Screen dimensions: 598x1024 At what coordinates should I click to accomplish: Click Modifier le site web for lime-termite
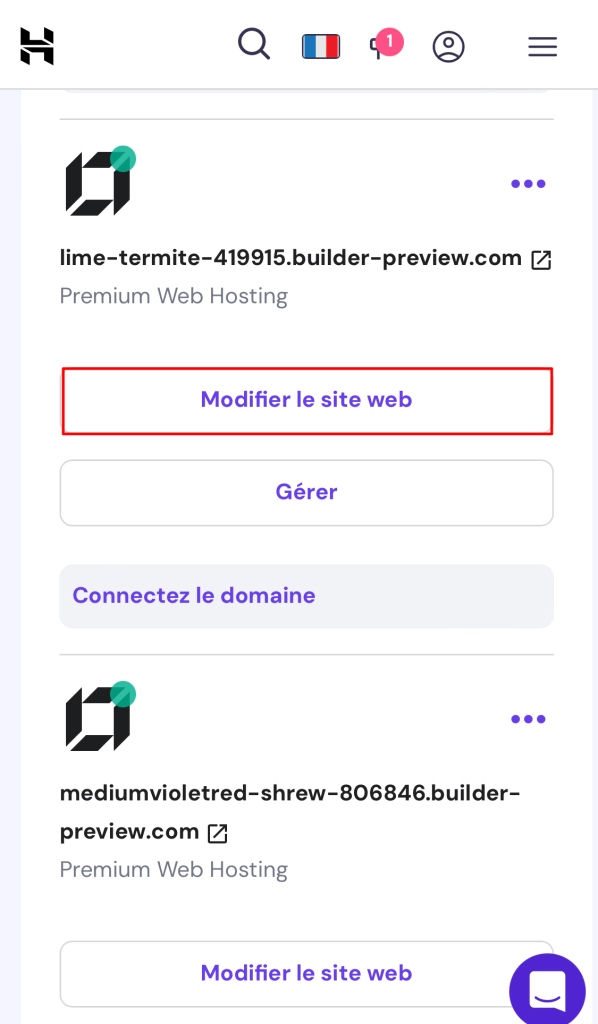[x=307, y=400]
